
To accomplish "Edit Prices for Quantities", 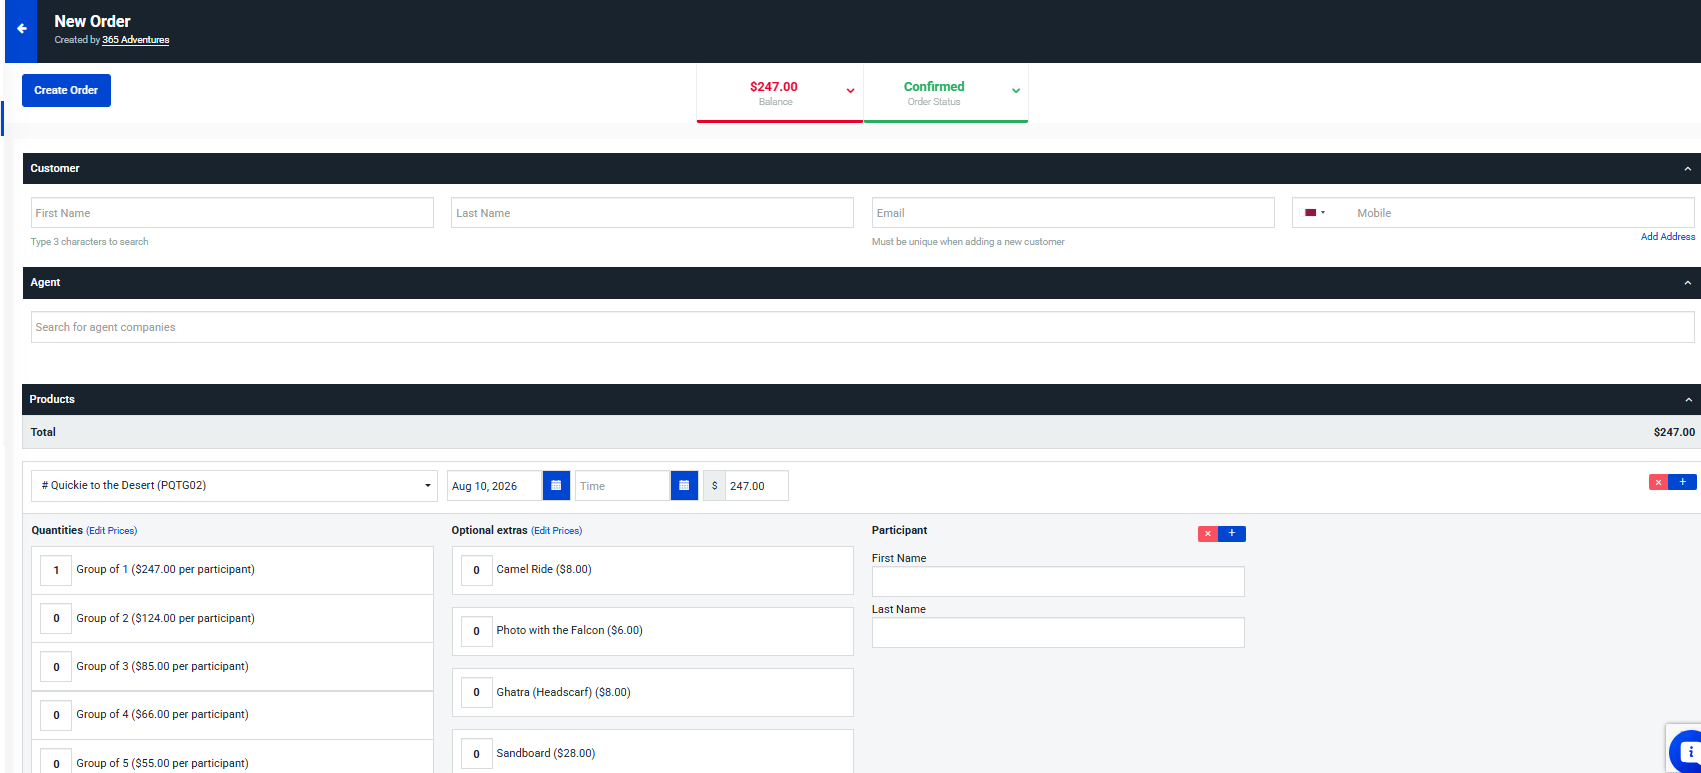I will (112, 531).
